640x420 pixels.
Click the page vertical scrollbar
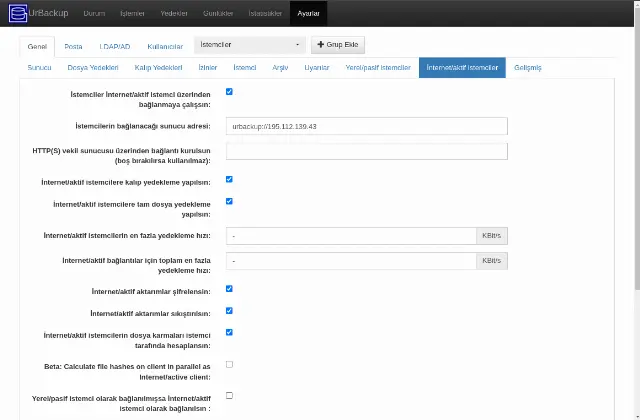(x=637, y=147)
